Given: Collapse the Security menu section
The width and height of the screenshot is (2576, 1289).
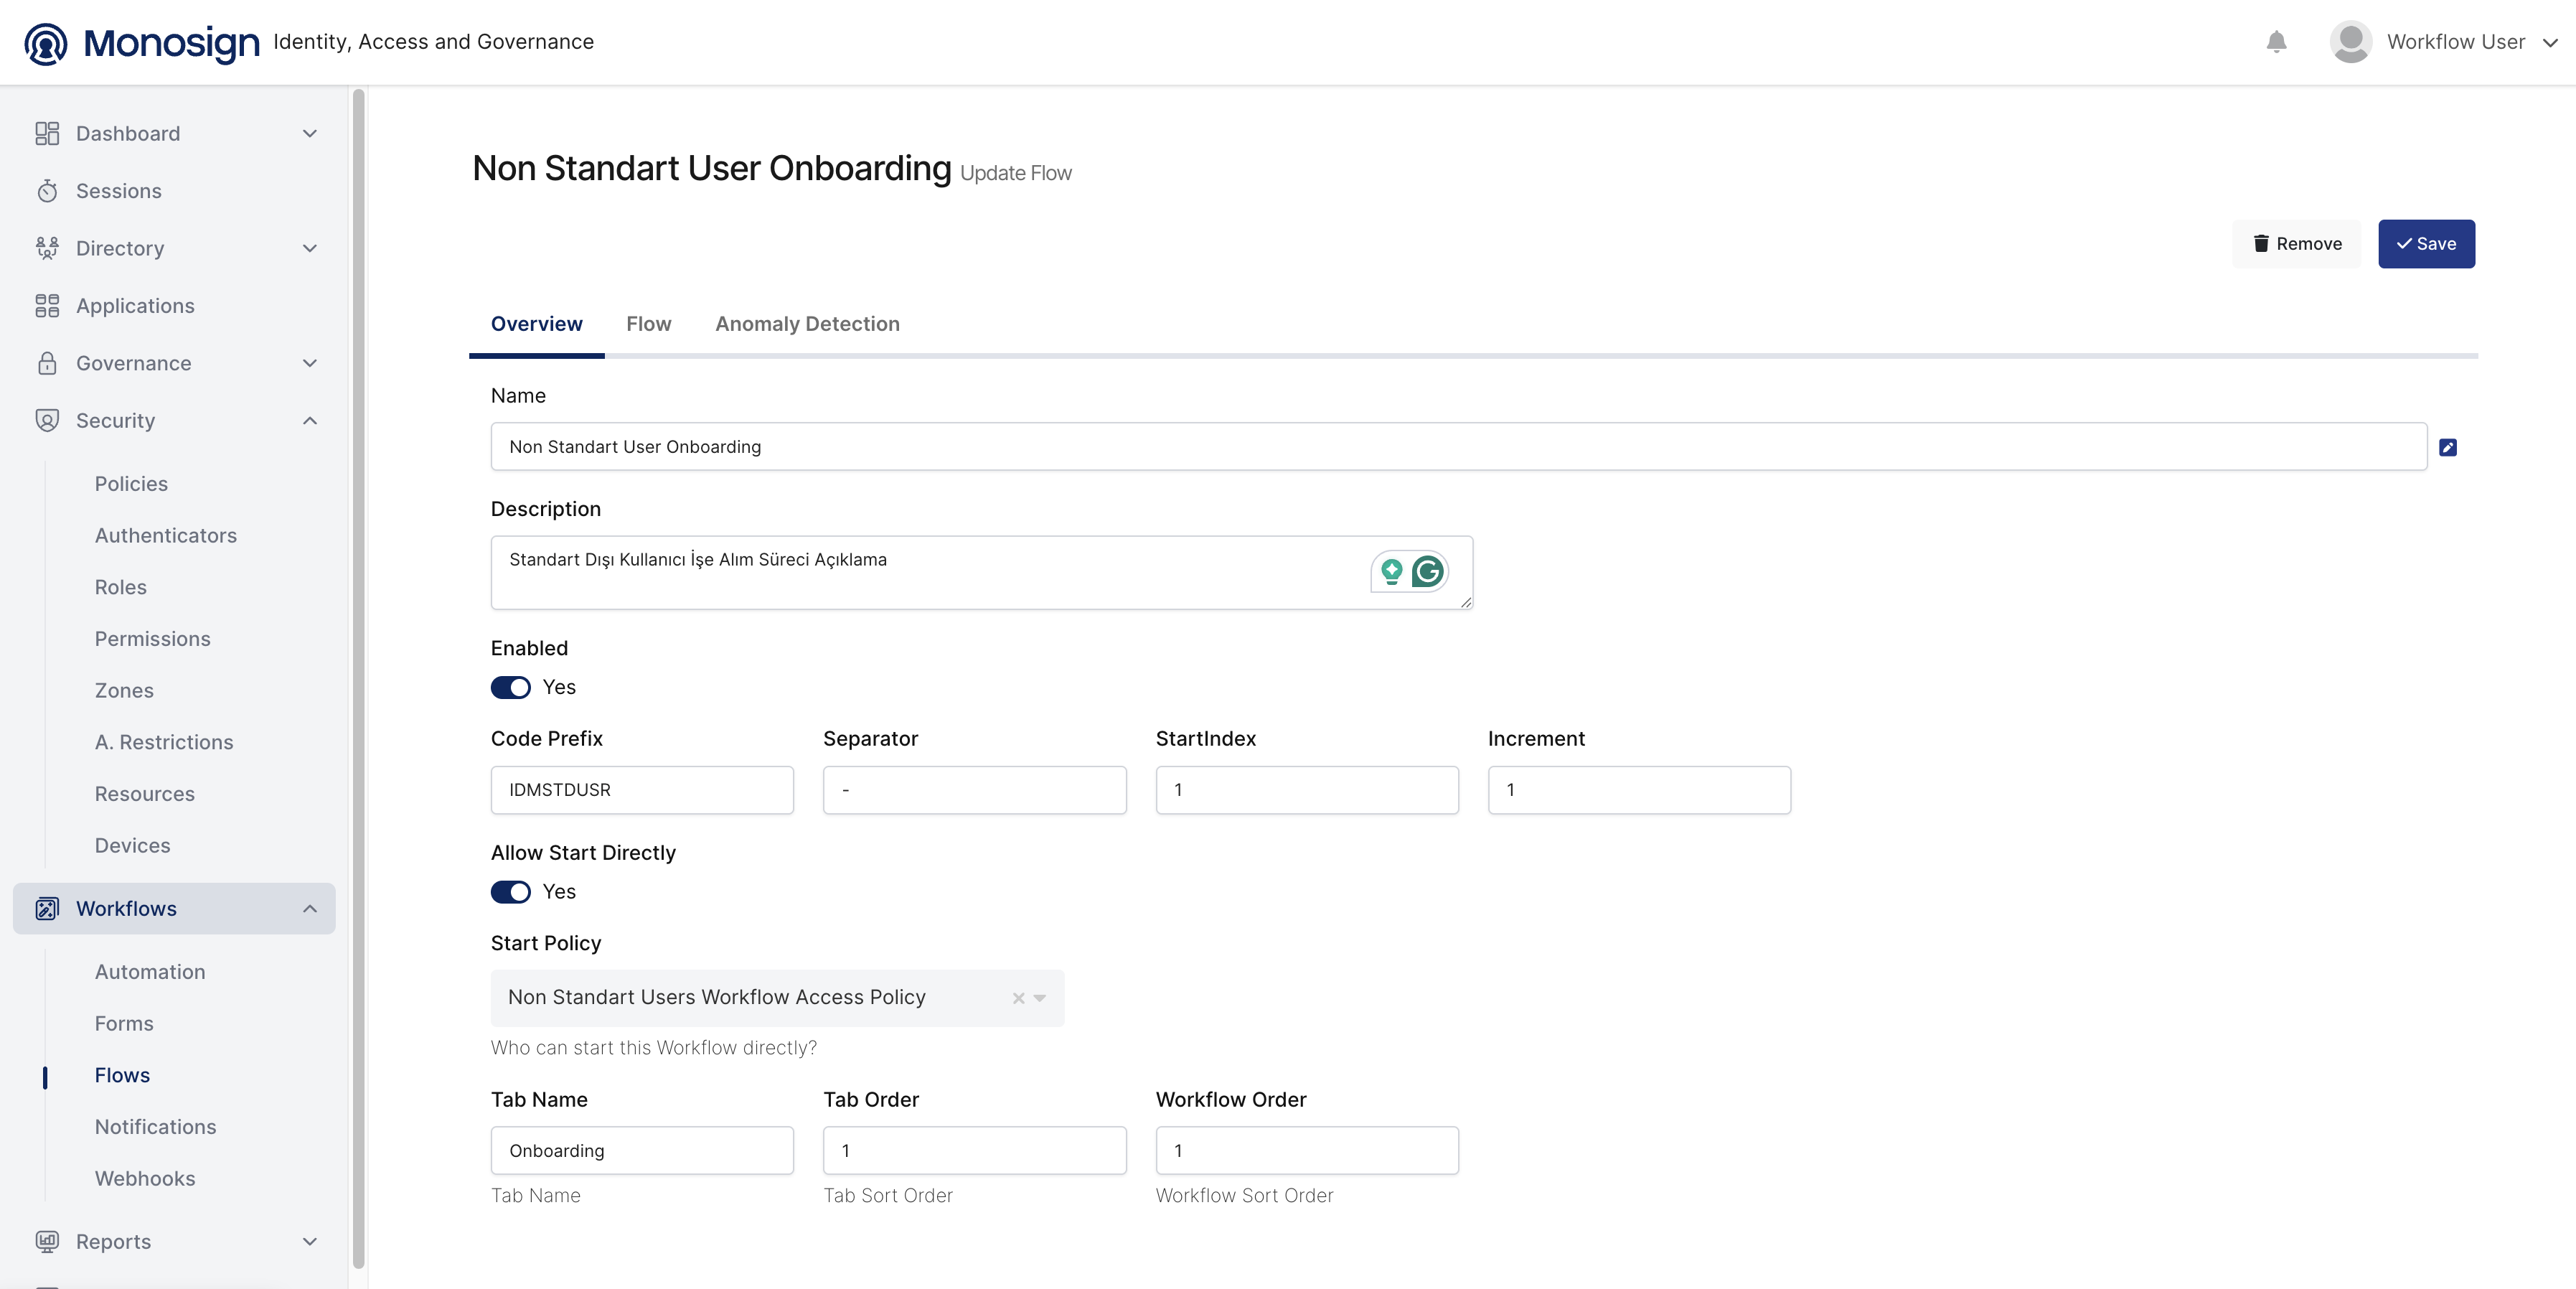Looking at the screenshot, I should pyautogui.click(x=310, y=421).
